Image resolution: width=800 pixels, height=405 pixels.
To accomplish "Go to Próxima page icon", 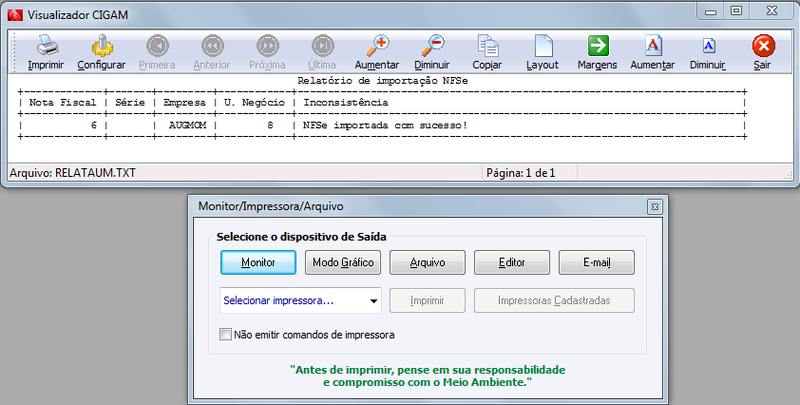I will (267, 46).
